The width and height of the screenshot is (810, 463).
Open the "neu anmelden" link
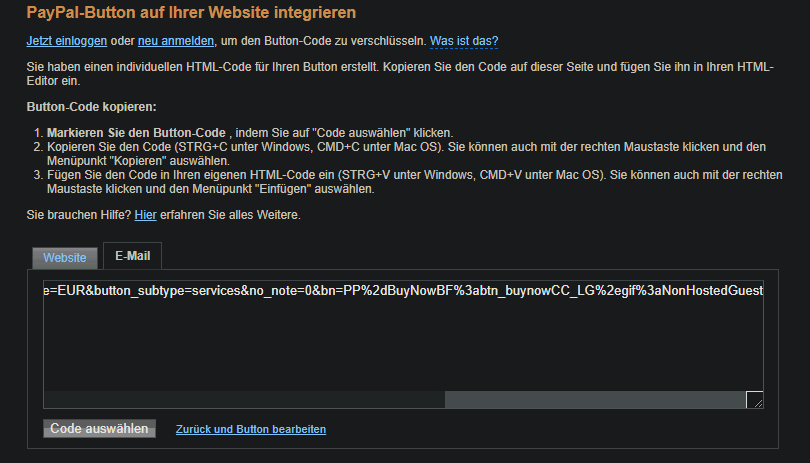176,41
